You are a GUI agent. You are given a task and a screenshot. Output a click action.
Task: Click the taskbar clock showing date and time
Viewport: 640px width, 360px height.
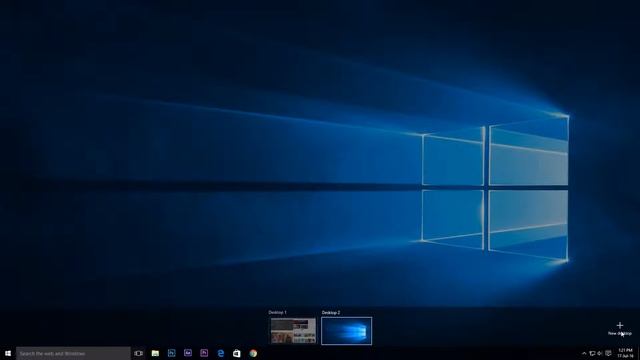(x=625, y=353)
